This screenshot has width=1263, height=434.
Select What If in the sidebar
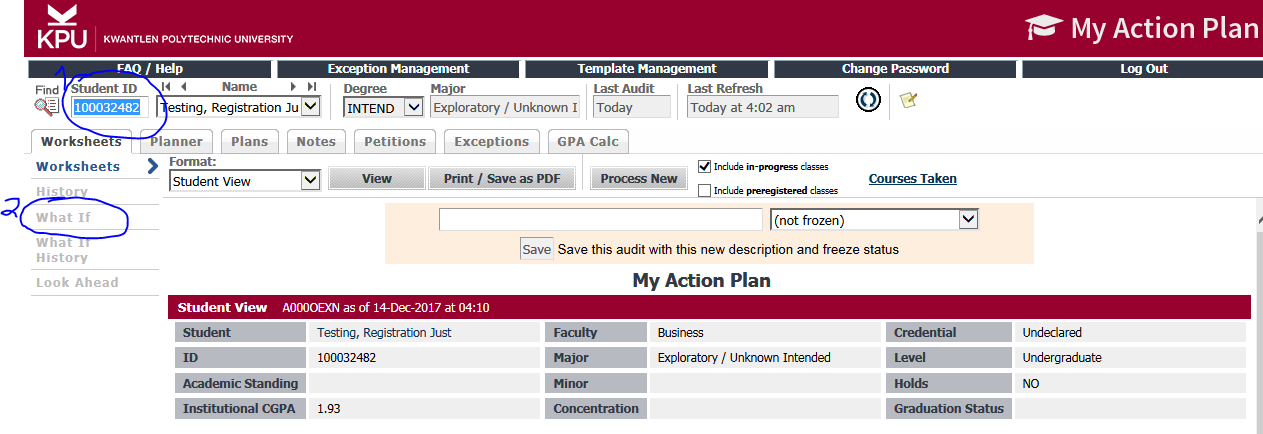pos(64,217)
